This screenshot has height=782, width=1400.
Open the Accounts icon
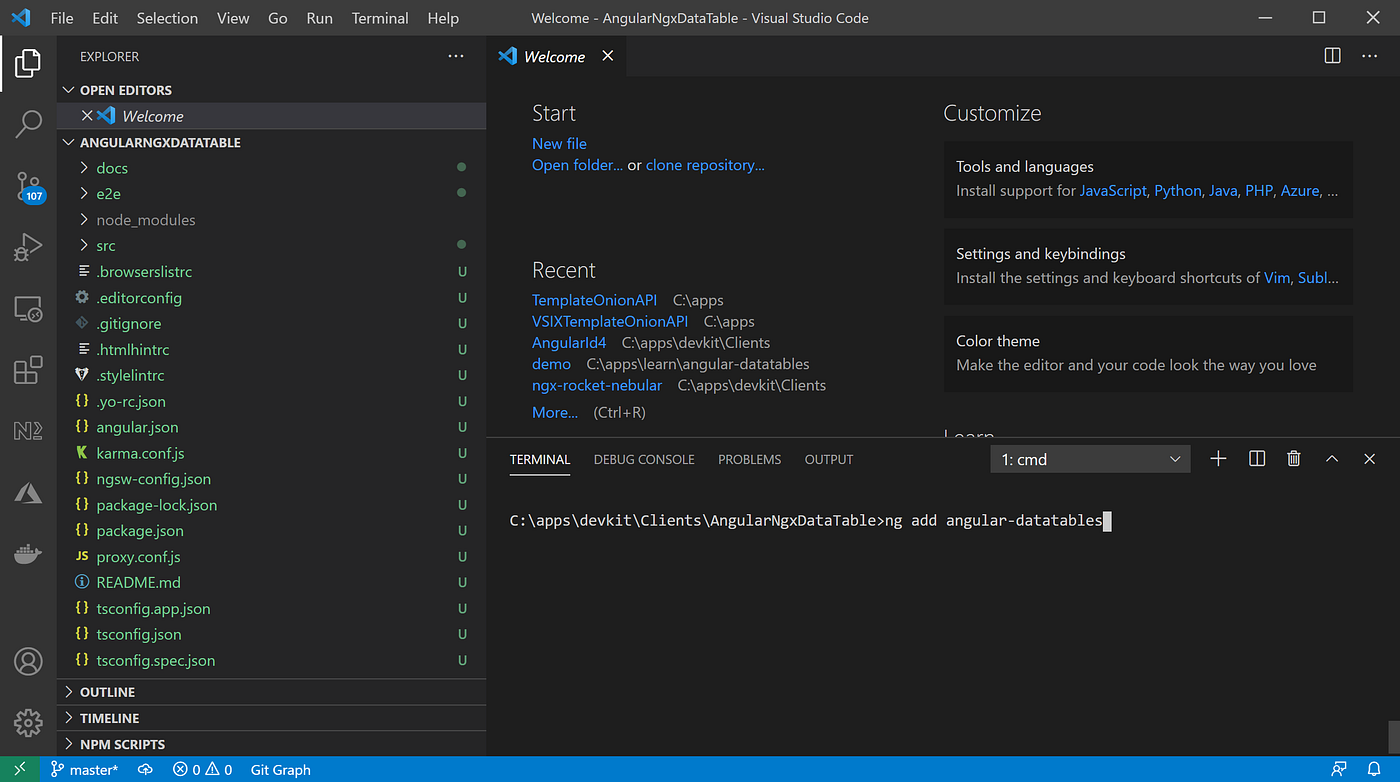(x=28, y=661)
